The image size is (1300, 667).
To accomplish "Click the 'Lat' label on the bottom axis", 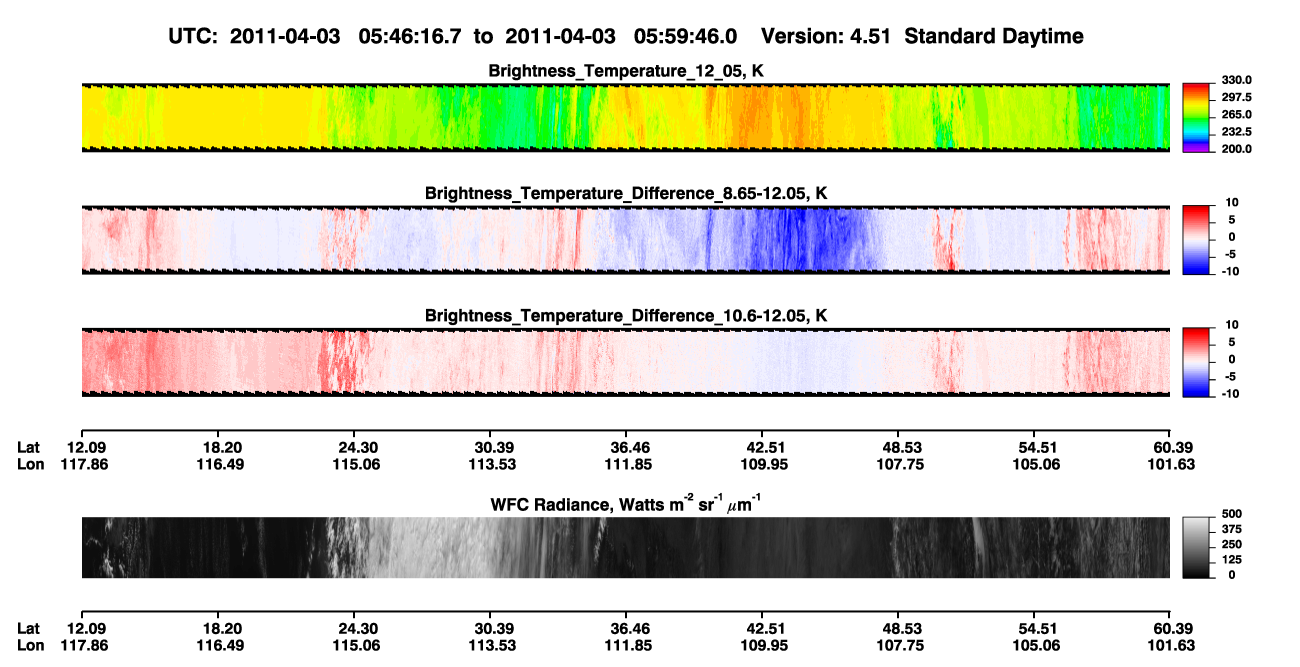I will coord(29,628).
